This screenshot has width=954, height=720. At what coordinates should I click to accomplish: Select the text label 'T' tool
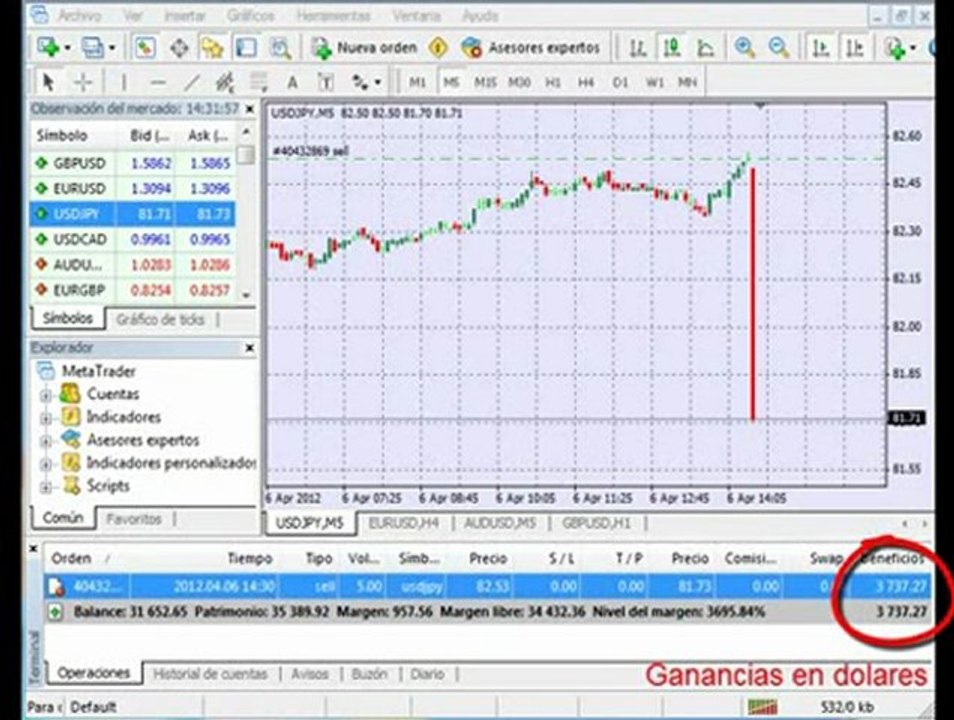point(326,82)
